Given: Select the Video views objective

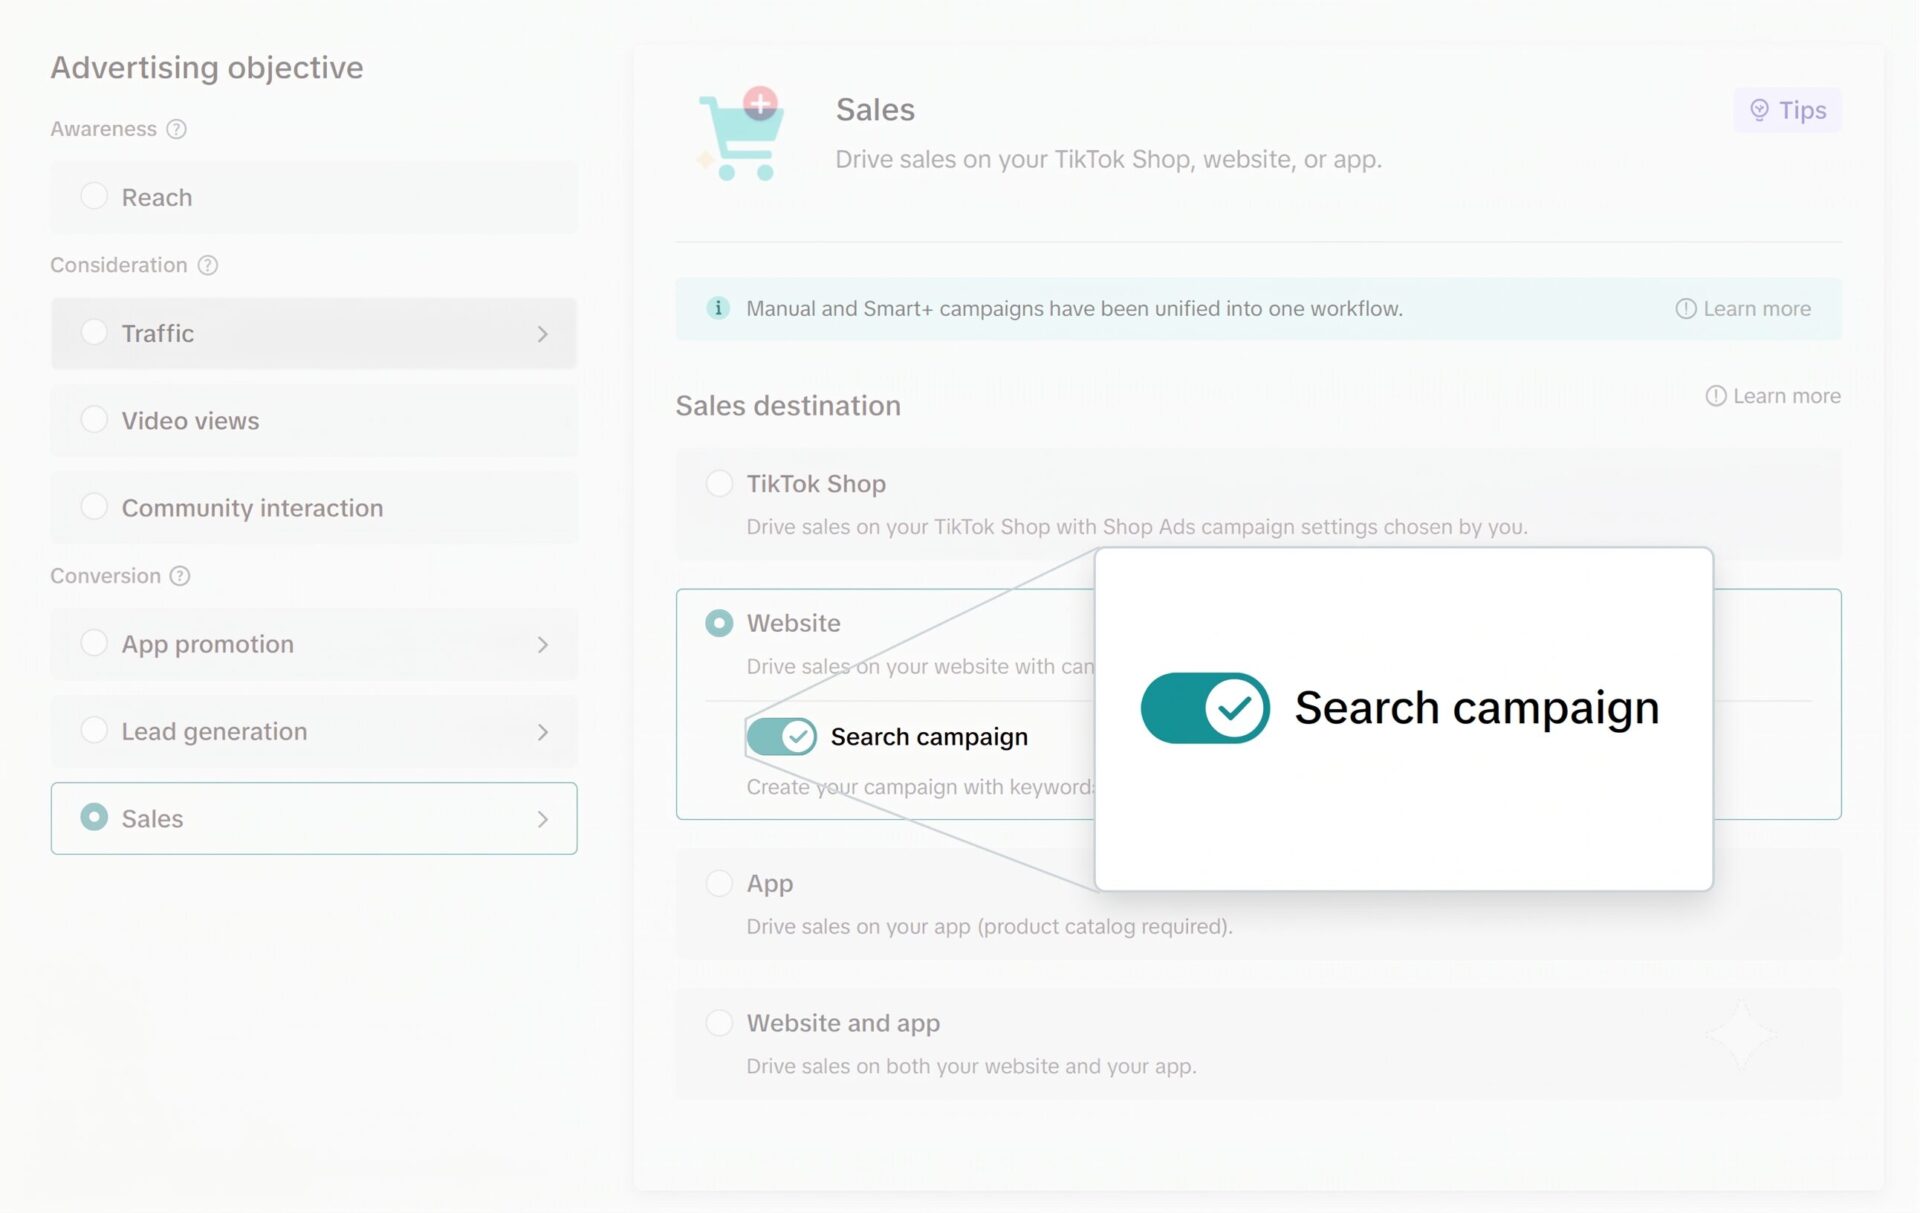Looking at the screenshot, I should click(x=314, y=421).
